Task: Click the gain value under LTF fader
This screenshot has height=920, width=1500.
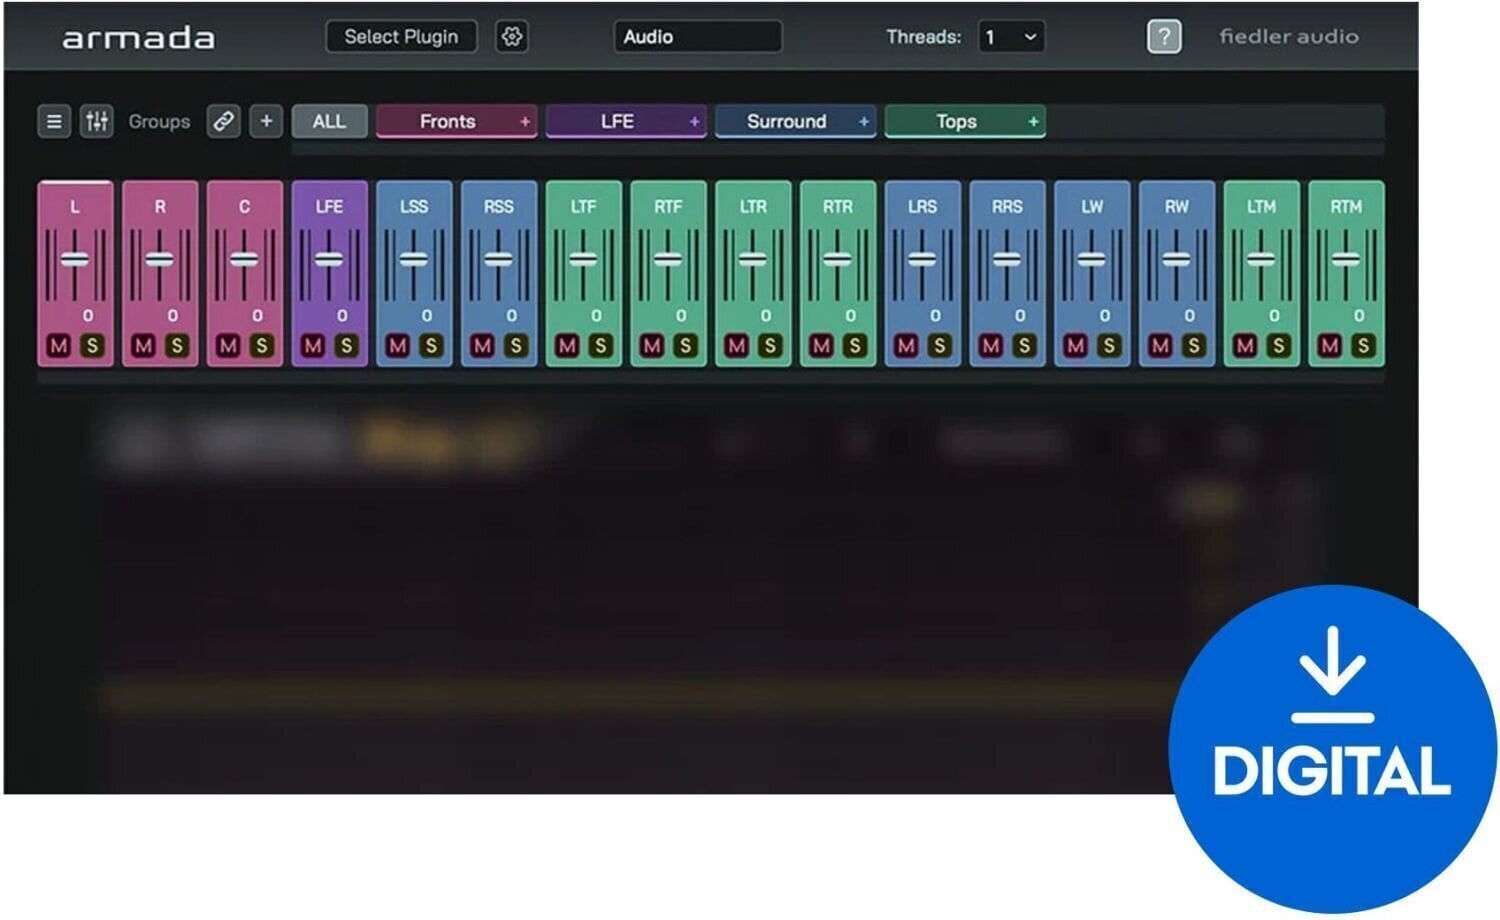Action: pos(596,316)
